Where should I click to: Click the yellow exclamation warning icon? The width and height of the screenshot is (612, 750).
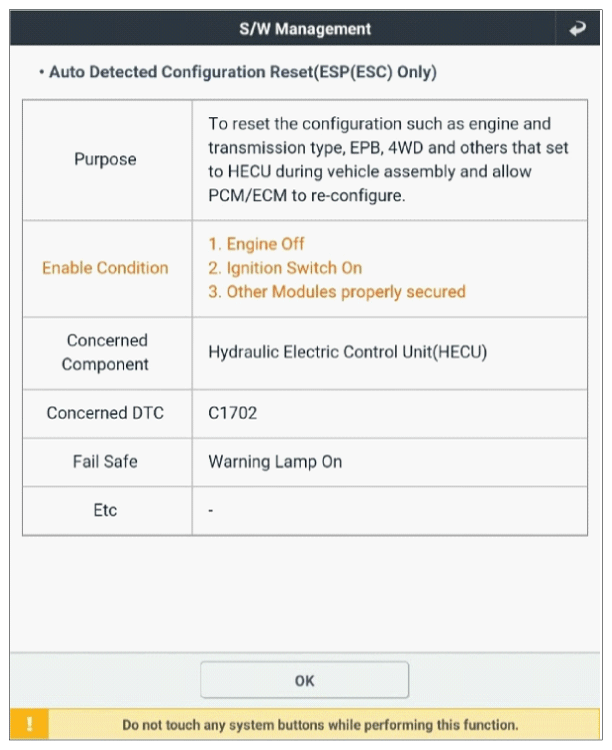pos(29,724)
